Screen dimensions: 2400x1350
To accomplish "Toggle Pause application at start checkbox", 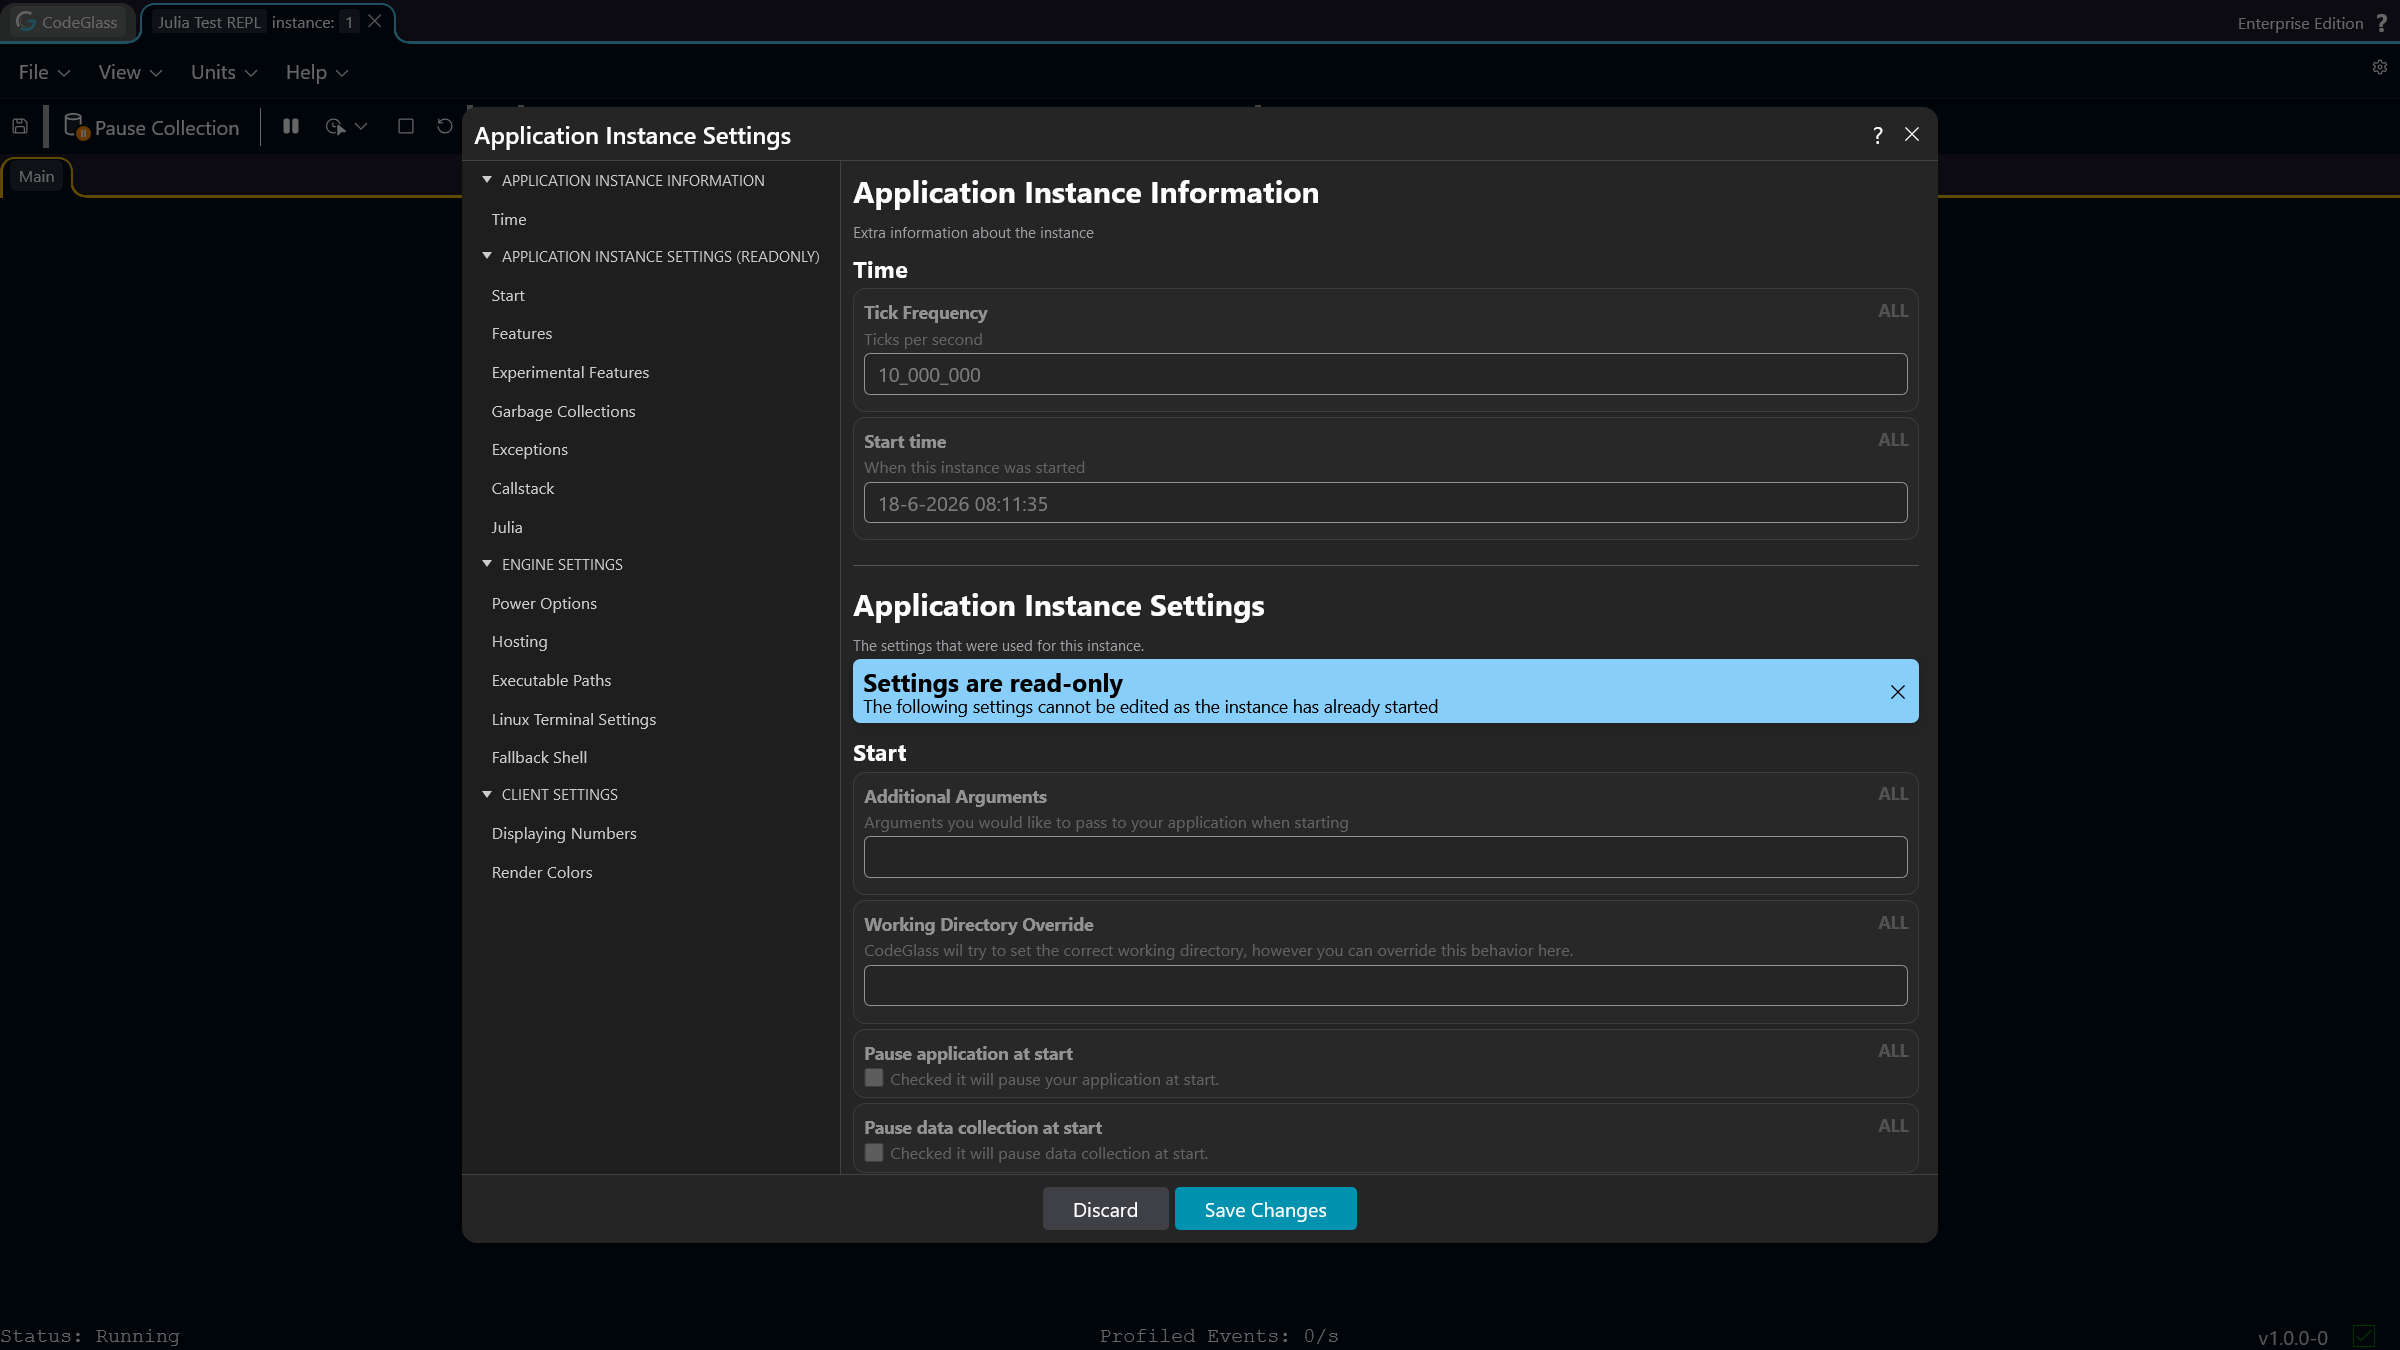I will [x=874, y=1078].
